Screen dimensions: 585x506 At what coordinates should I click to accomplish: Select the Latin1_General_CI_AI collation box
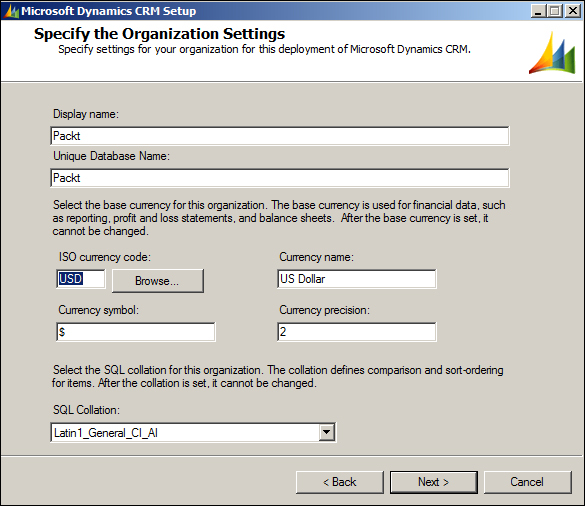point(193,432)
